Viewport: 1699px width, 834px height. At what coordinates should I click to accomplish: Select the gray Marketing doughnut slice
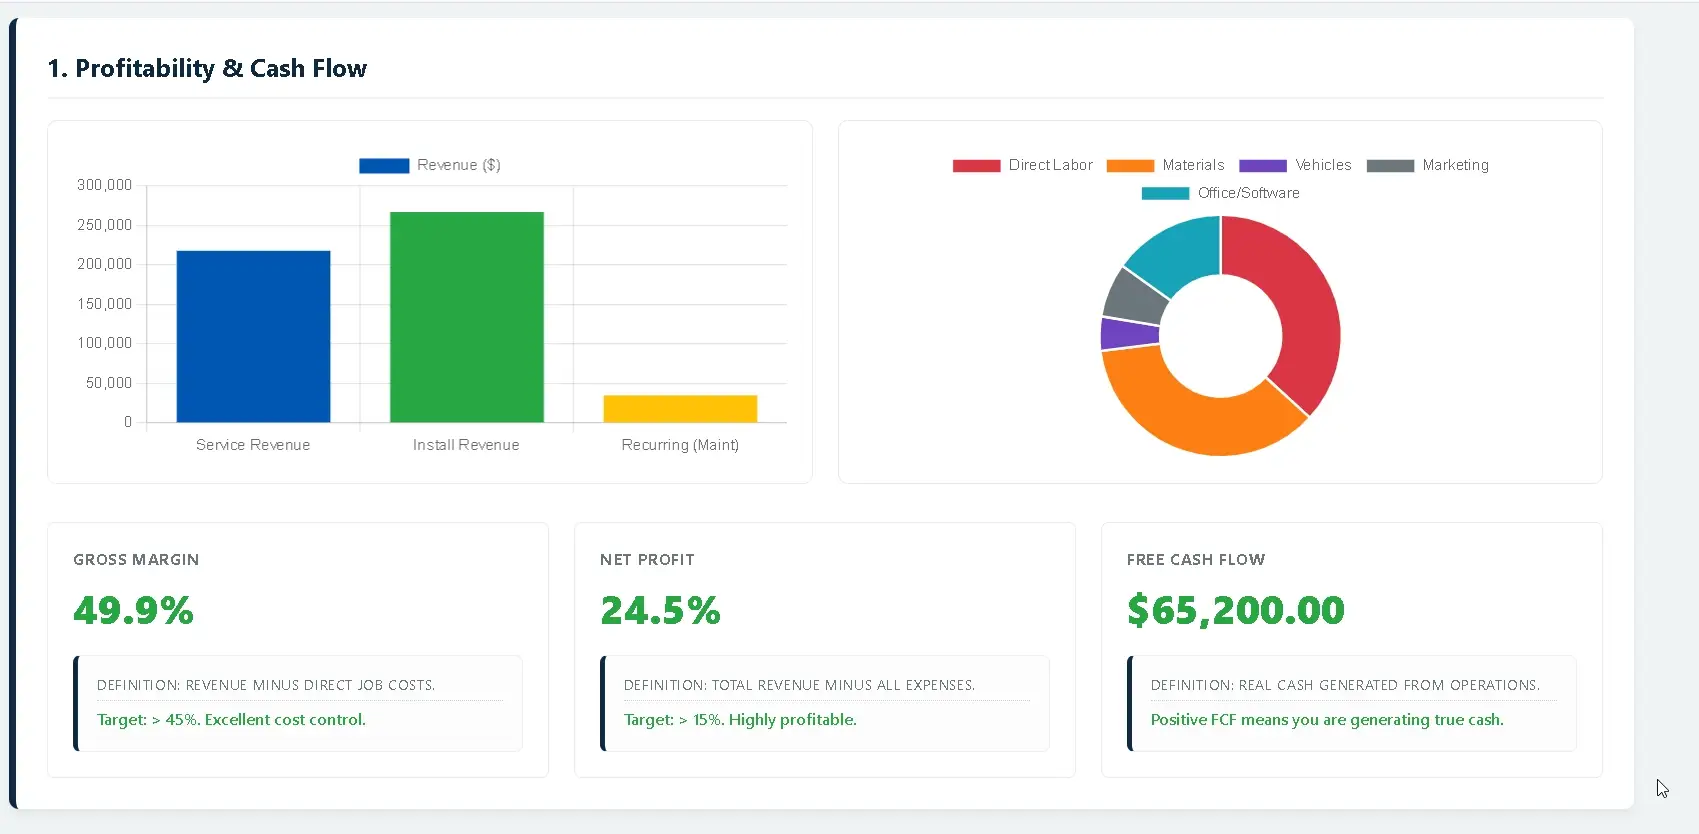pyautogui.click(x=1135, y=294)
